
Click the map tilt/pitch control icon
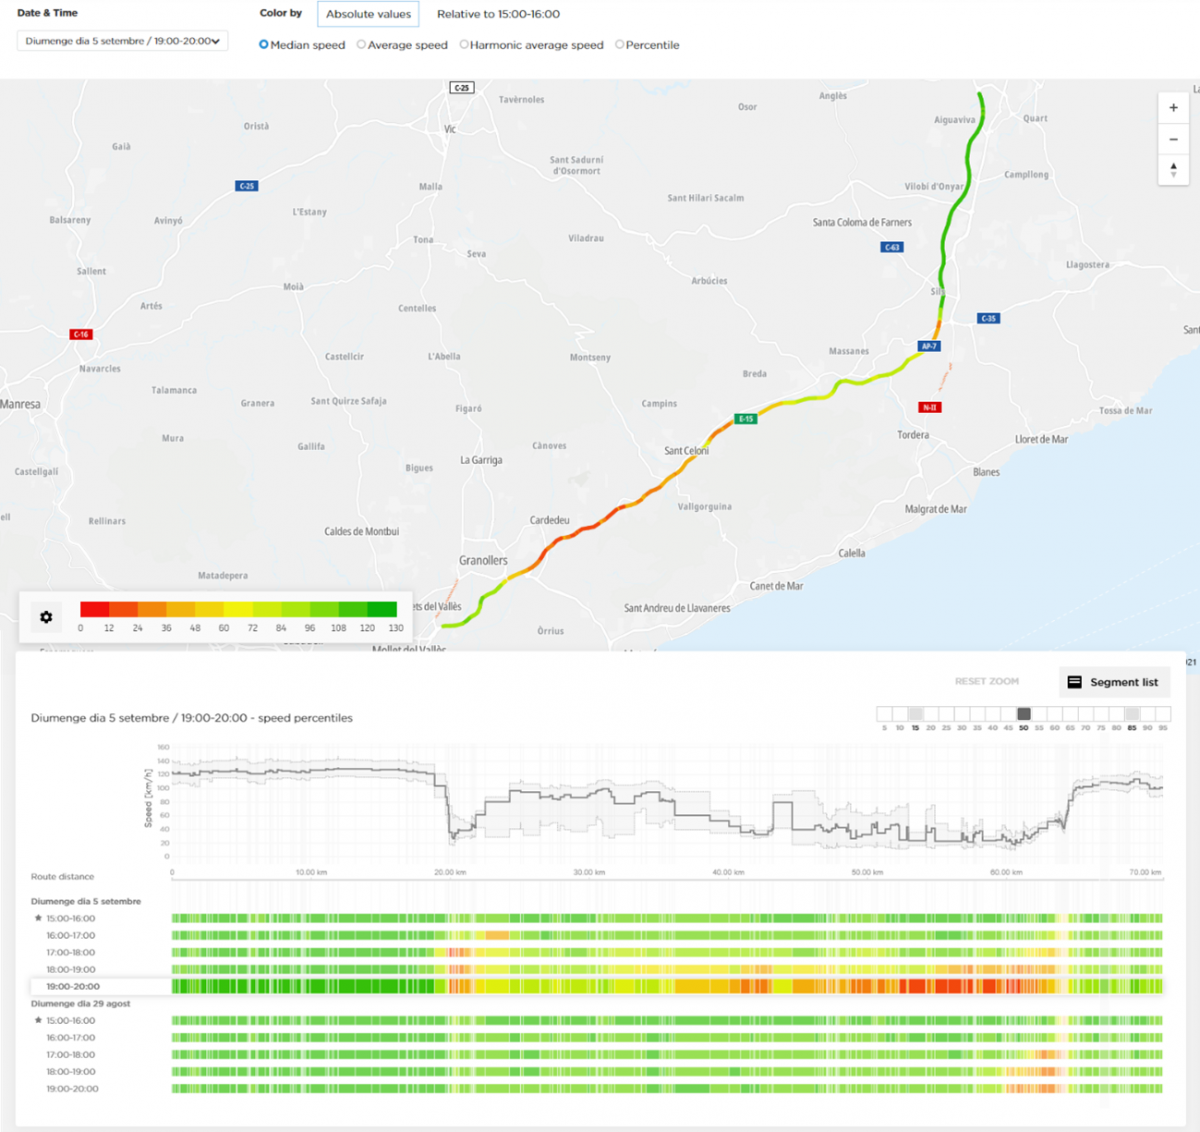pyautogui.click(x=1172, y=170)
